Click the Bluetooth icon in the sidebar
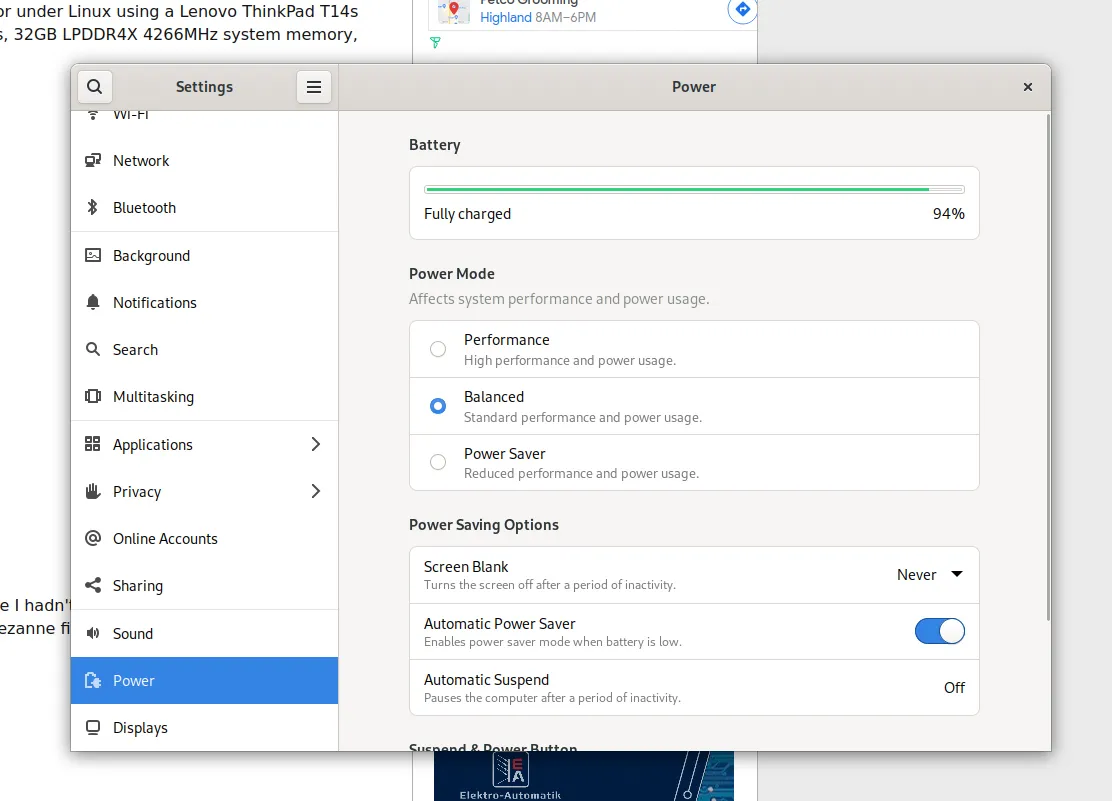 (93, 208)
